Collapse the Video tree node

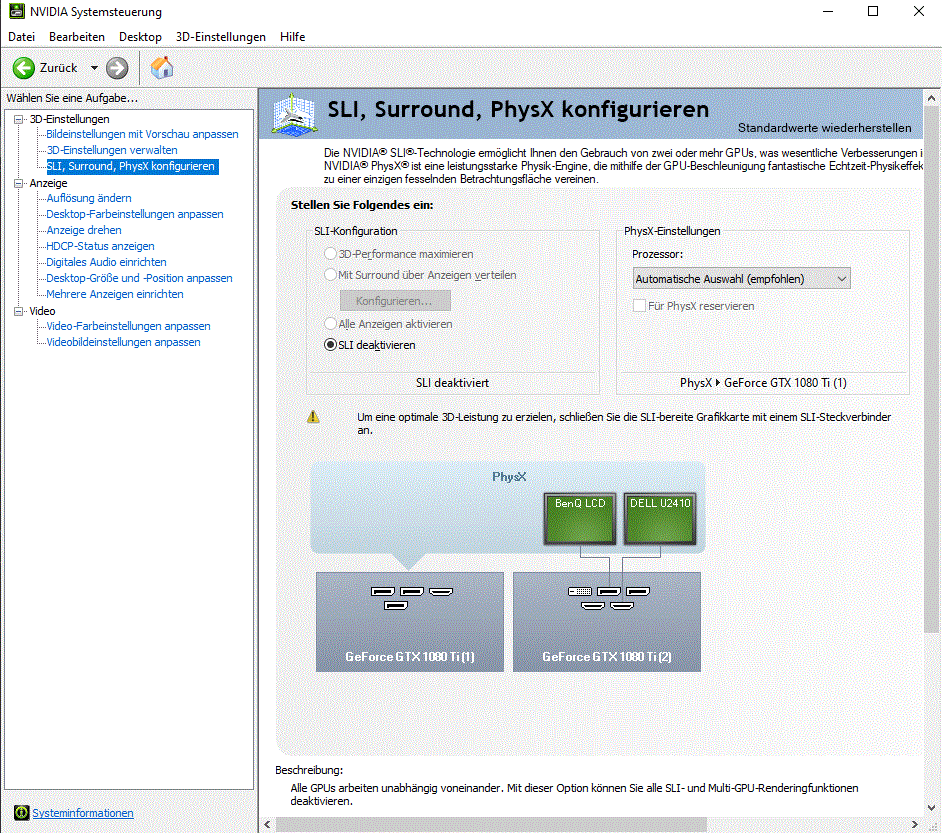(19, 311)
